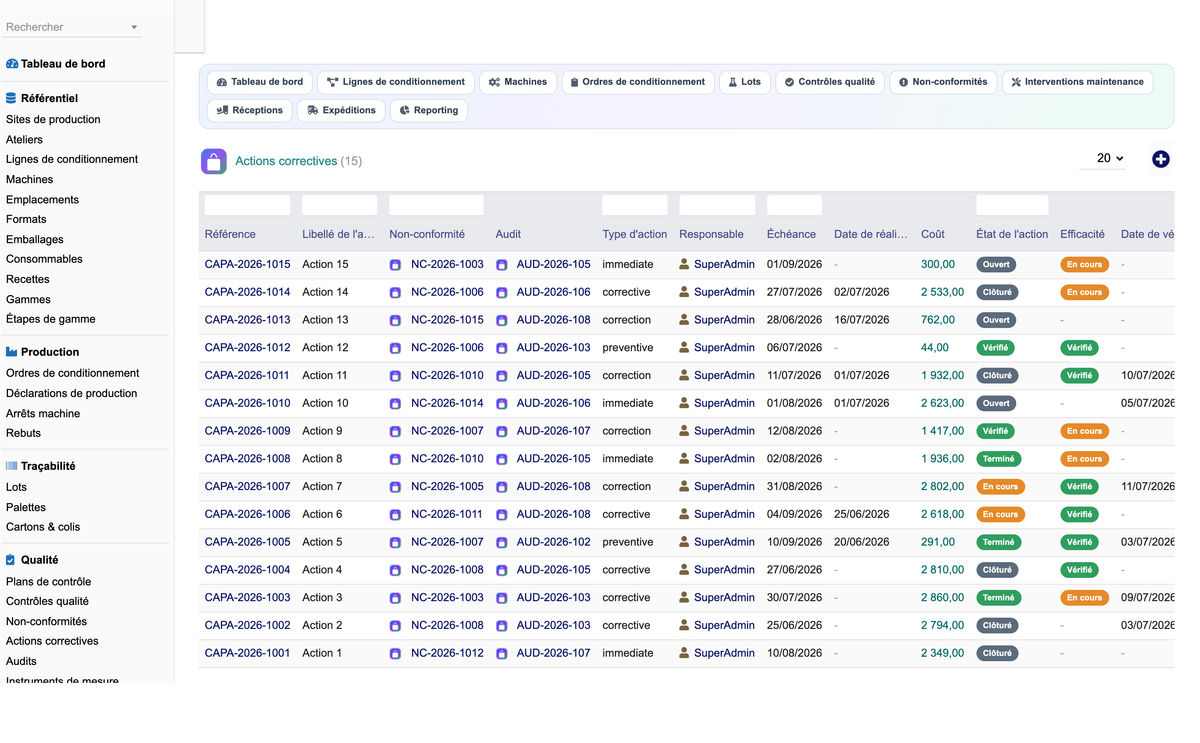
Task: Open the Interventions maintenance tab
Action: point(1077,82)
